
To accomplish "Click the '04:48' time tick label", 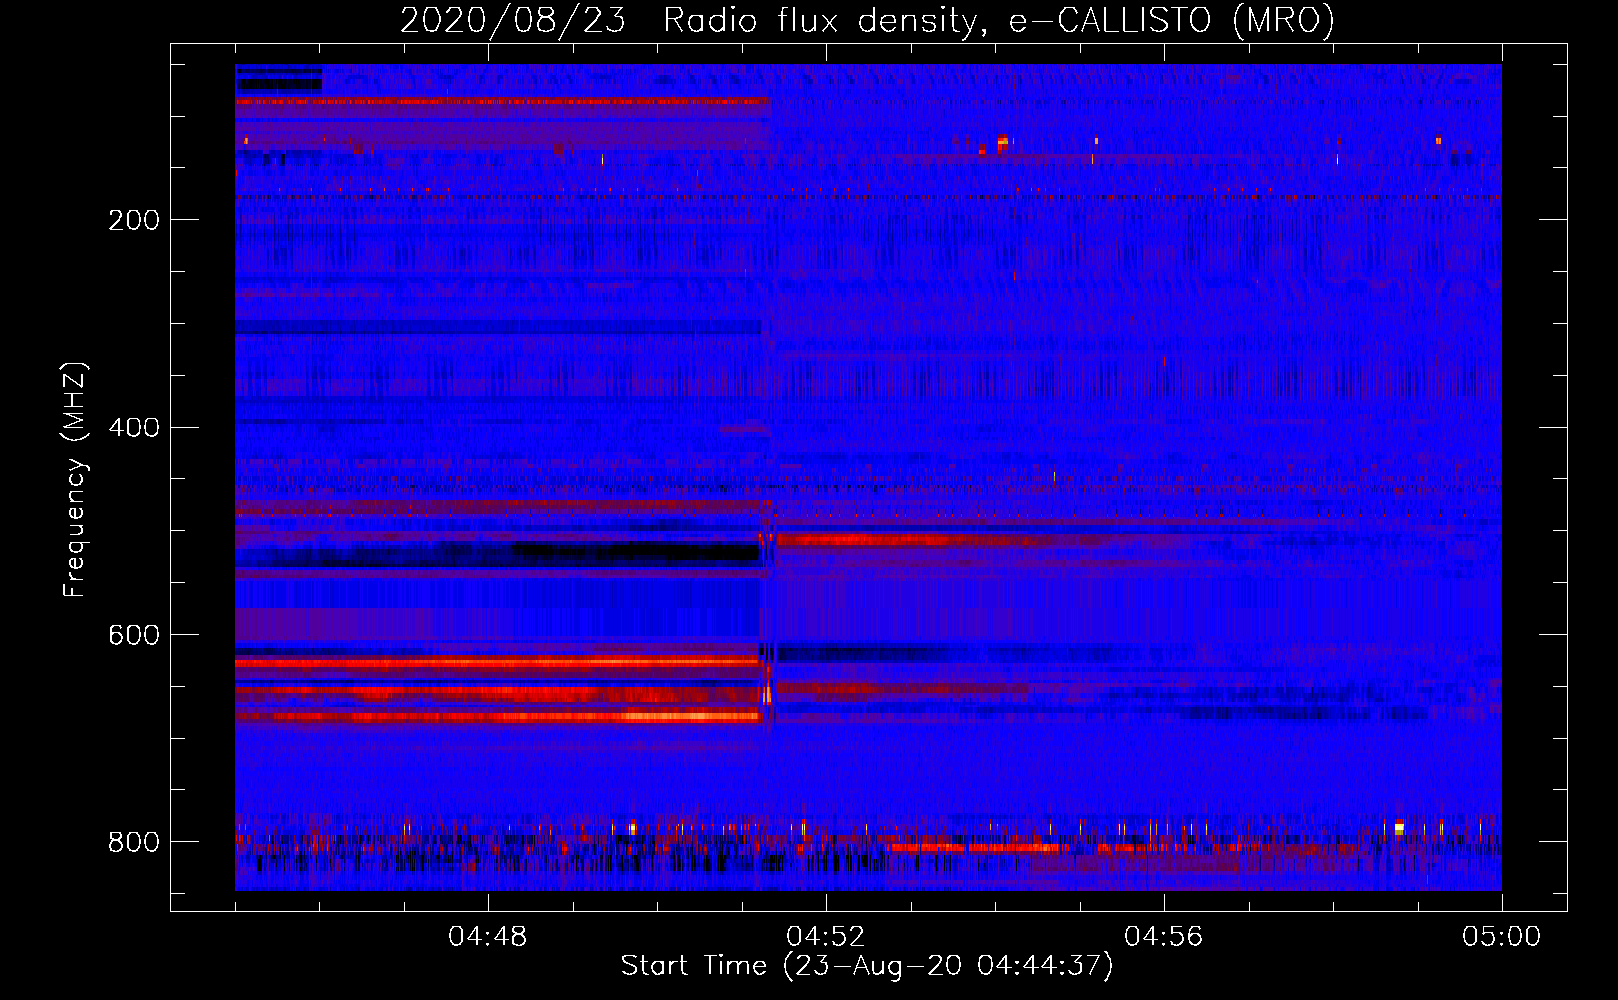I will click(x=488, y=937).
